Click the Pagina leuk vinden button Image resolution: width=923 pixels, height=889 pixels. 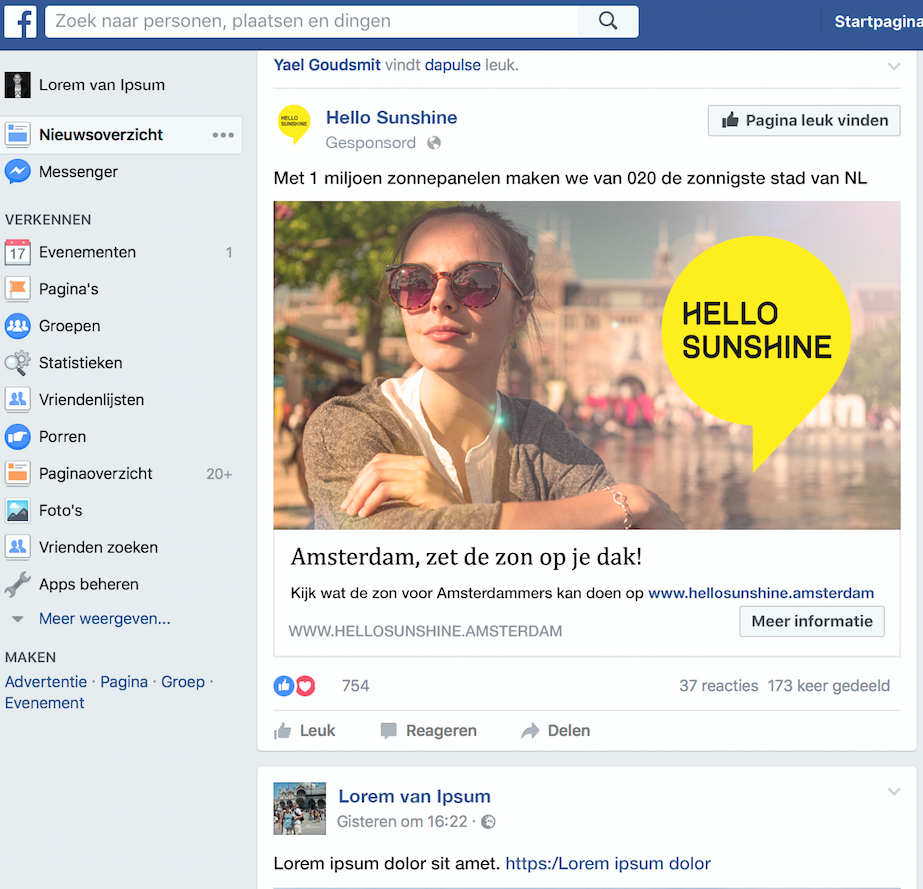pyautogui.click(x=804, y=121)
